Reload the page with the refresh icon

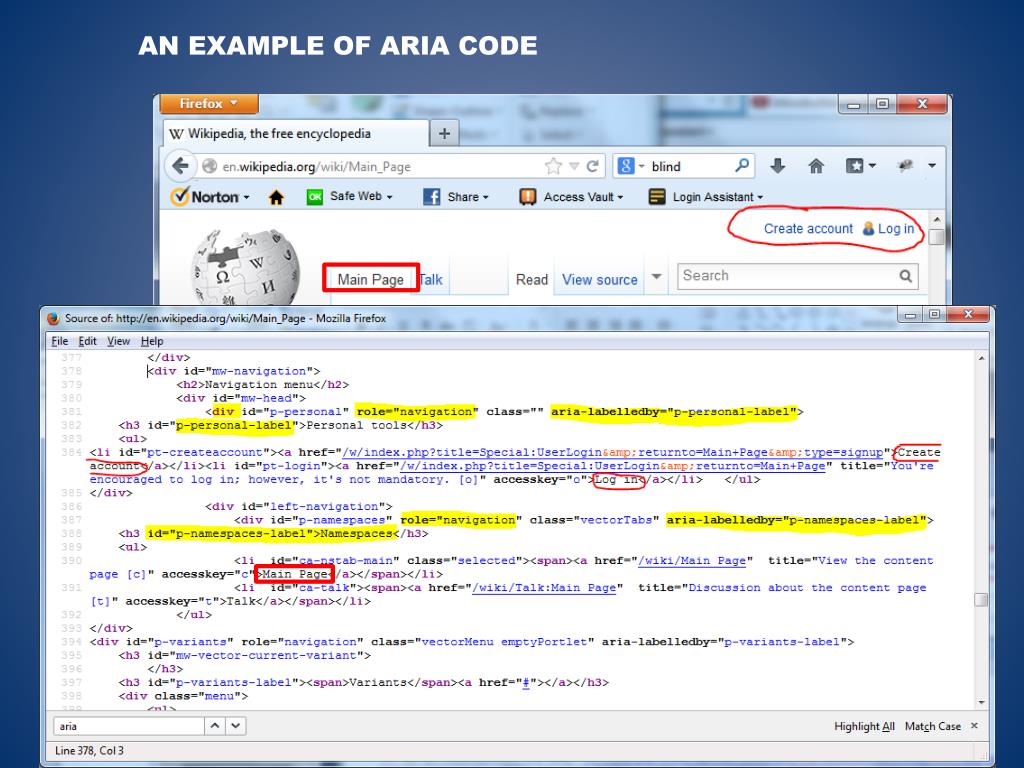(593, 167)
